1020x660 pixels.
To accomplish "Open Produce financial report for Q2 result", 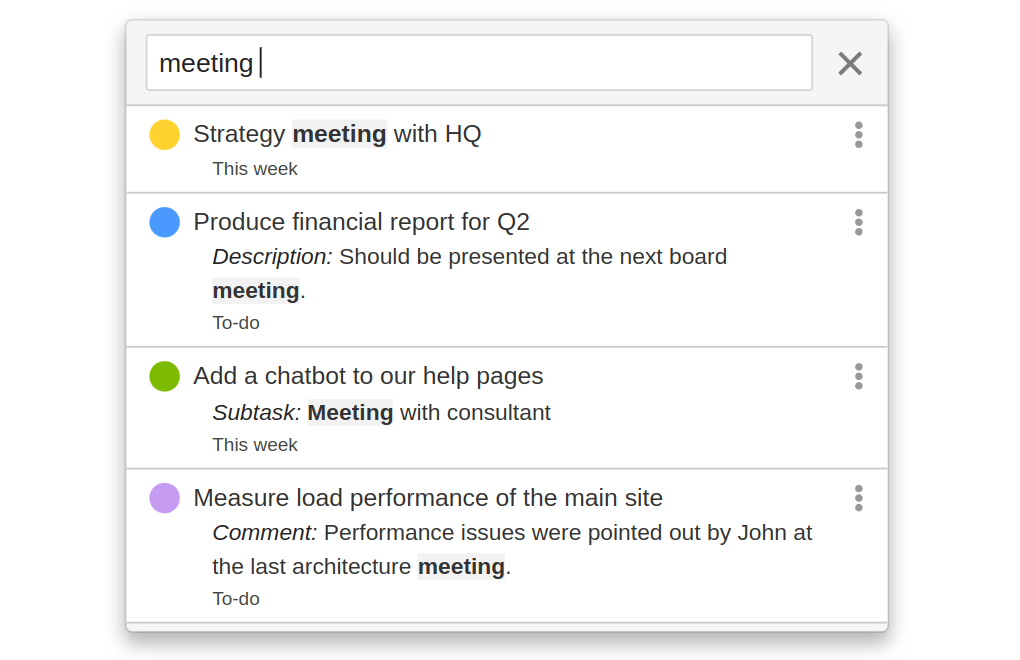I will click(x=361, y=222).
